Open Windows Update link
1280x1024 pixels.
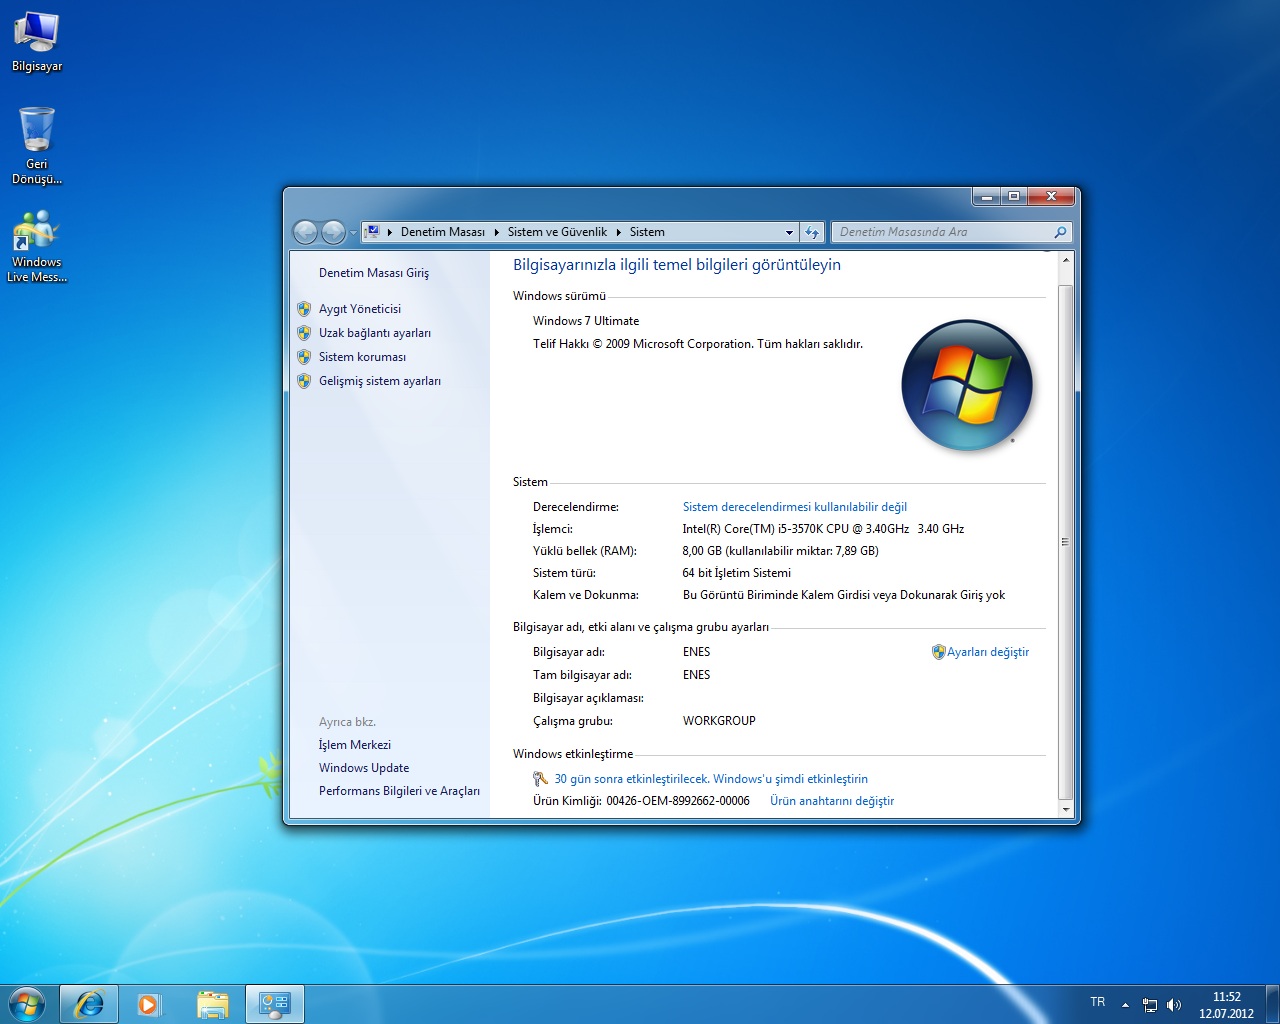tap(364, 768)
